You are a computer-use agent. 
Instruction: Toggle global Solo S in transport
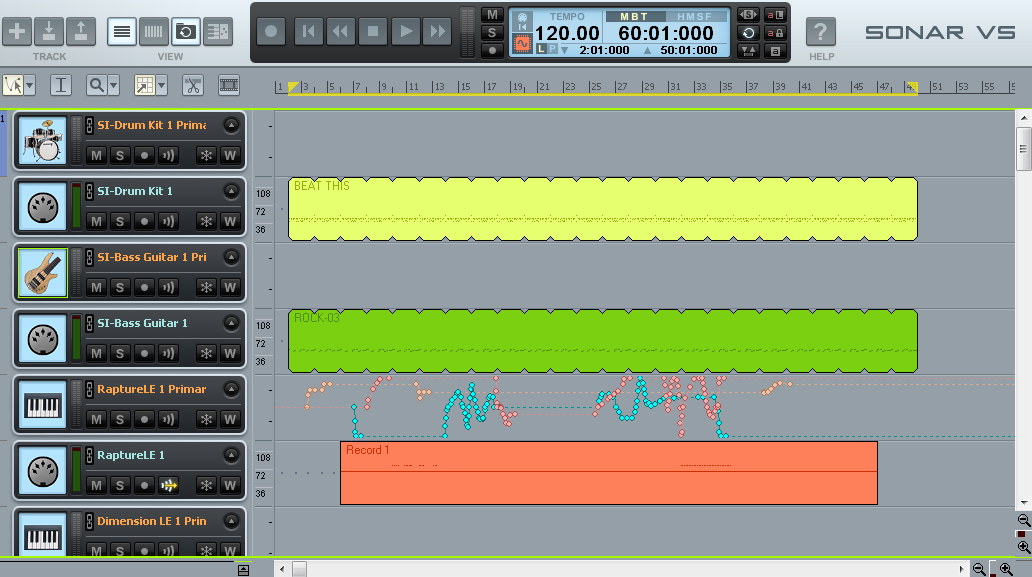point(492,32)
